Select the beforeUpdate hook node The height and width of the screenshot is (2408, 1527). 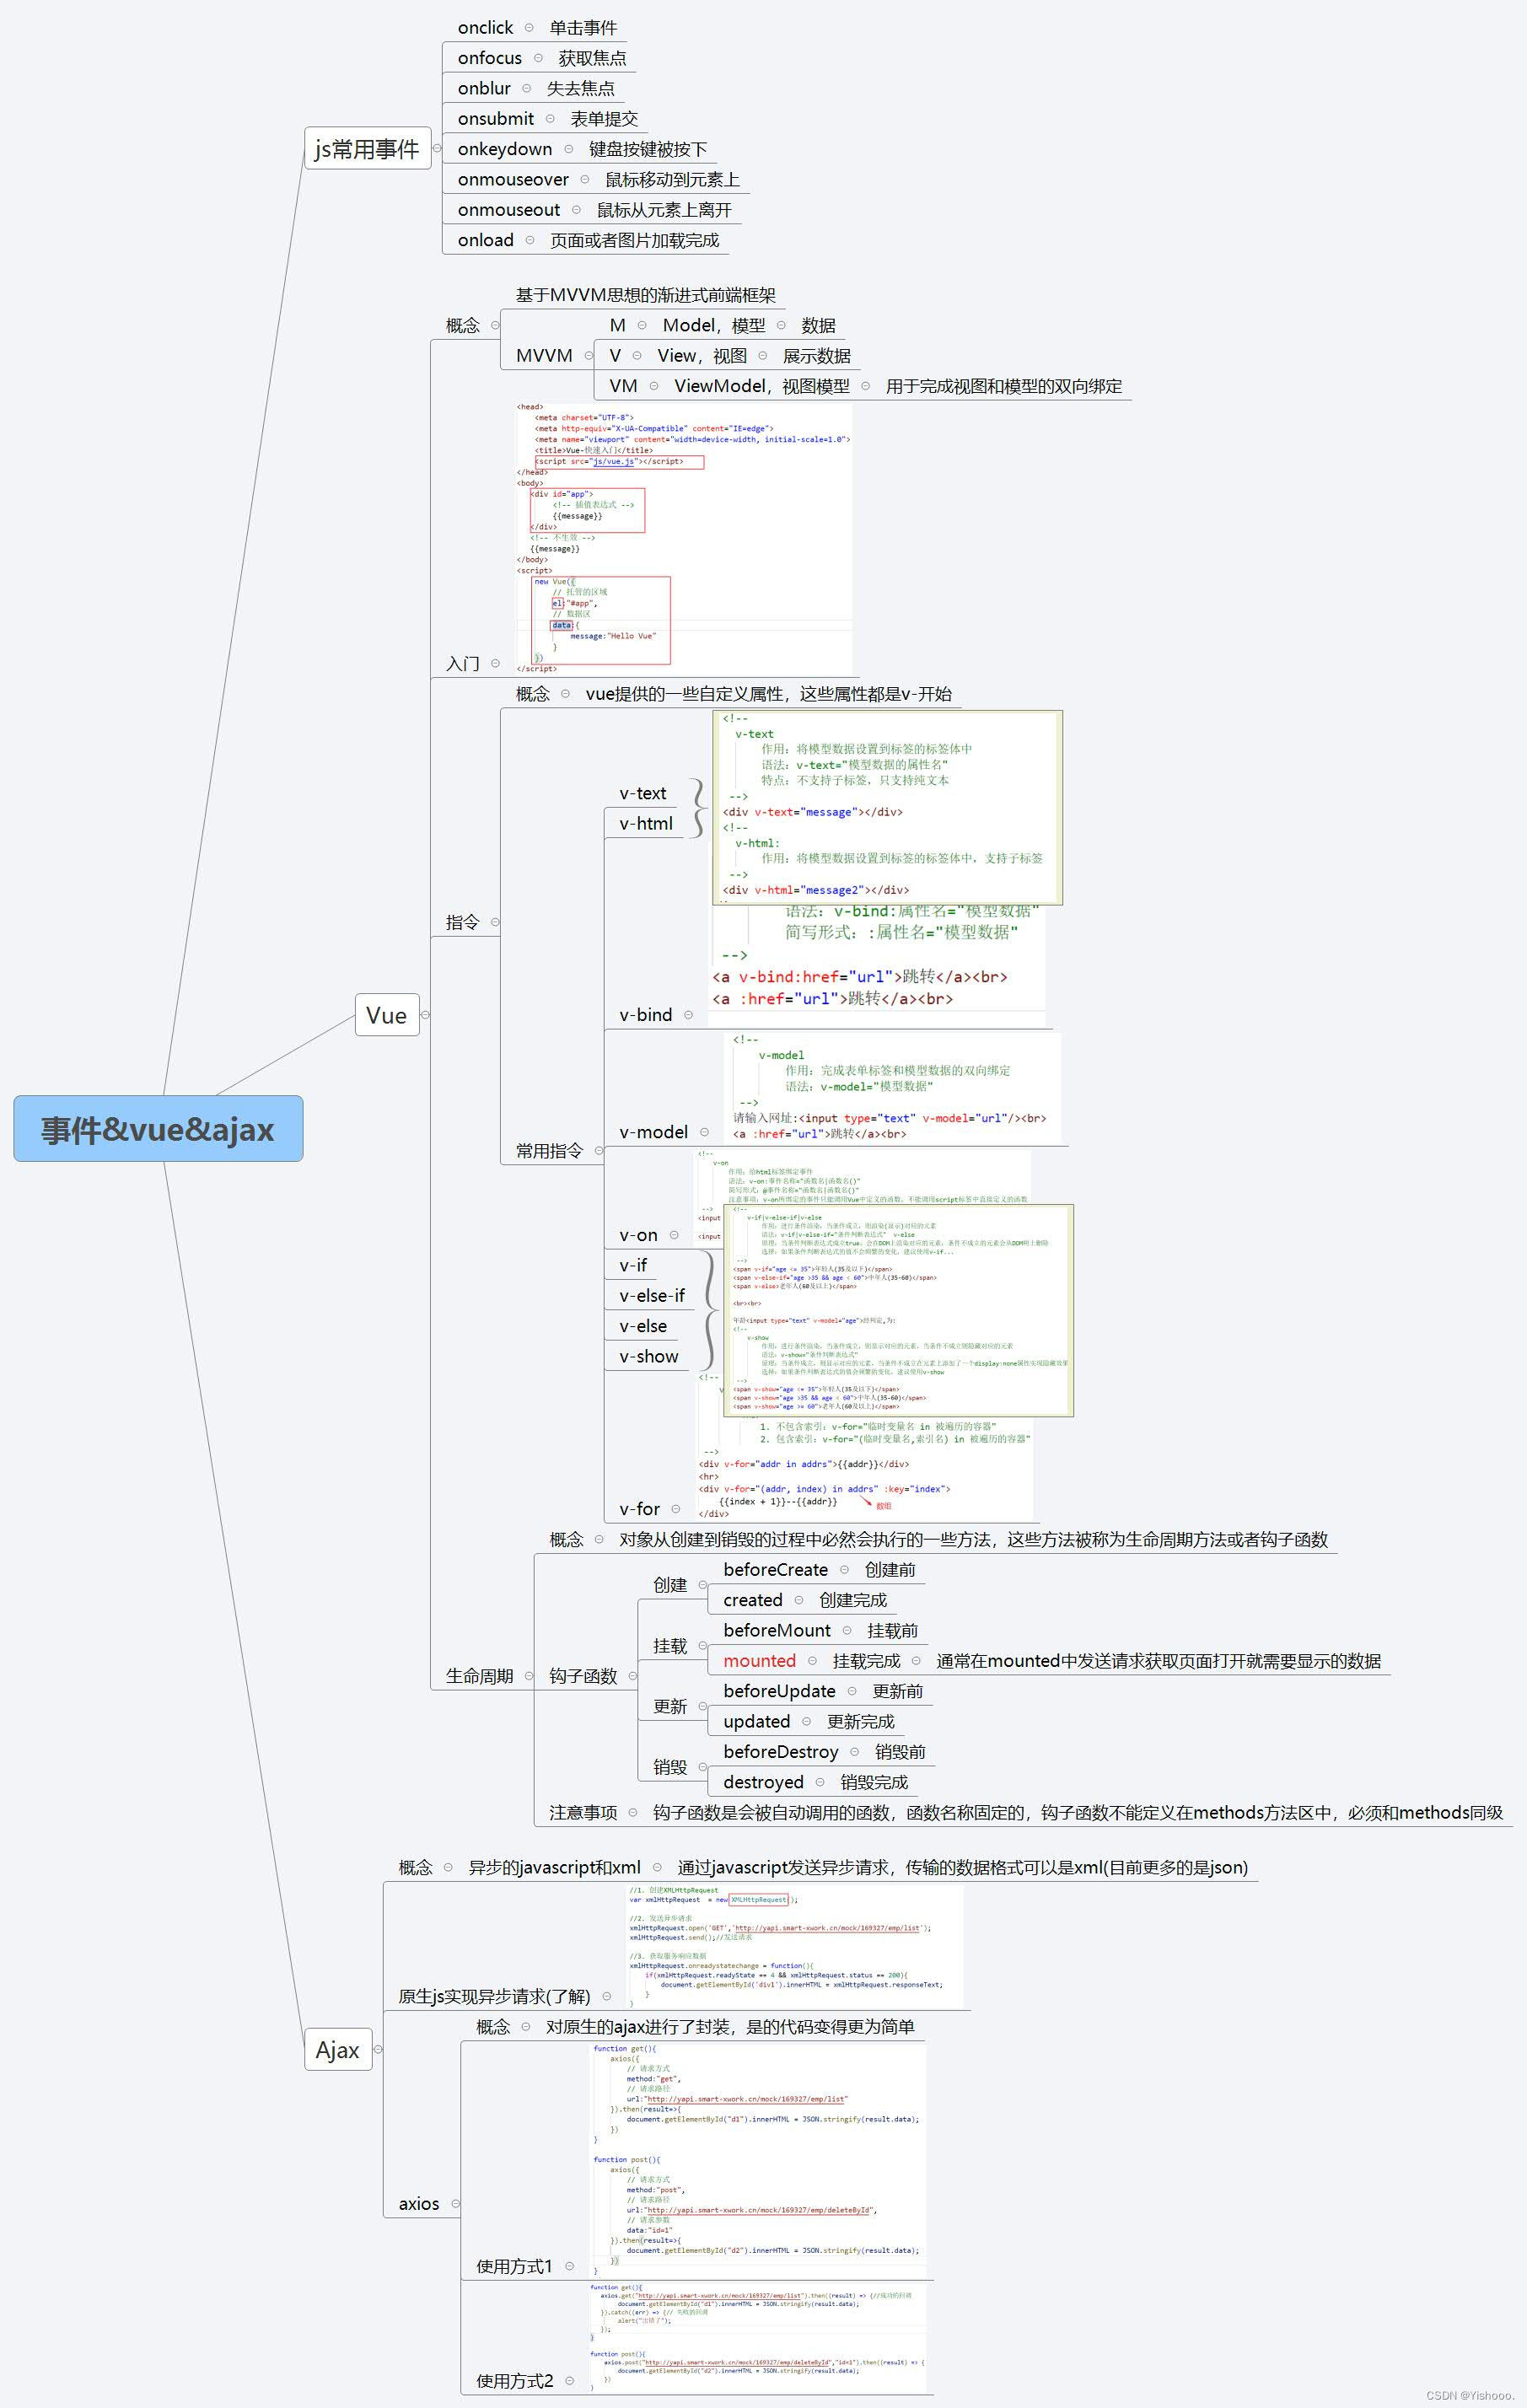(x=779, y=1691)
